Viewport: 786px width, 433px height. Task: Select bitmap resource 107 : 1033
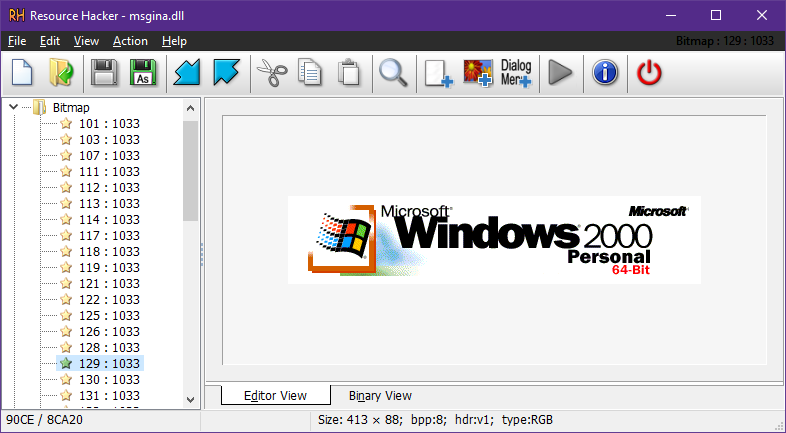tap(109, 155)
